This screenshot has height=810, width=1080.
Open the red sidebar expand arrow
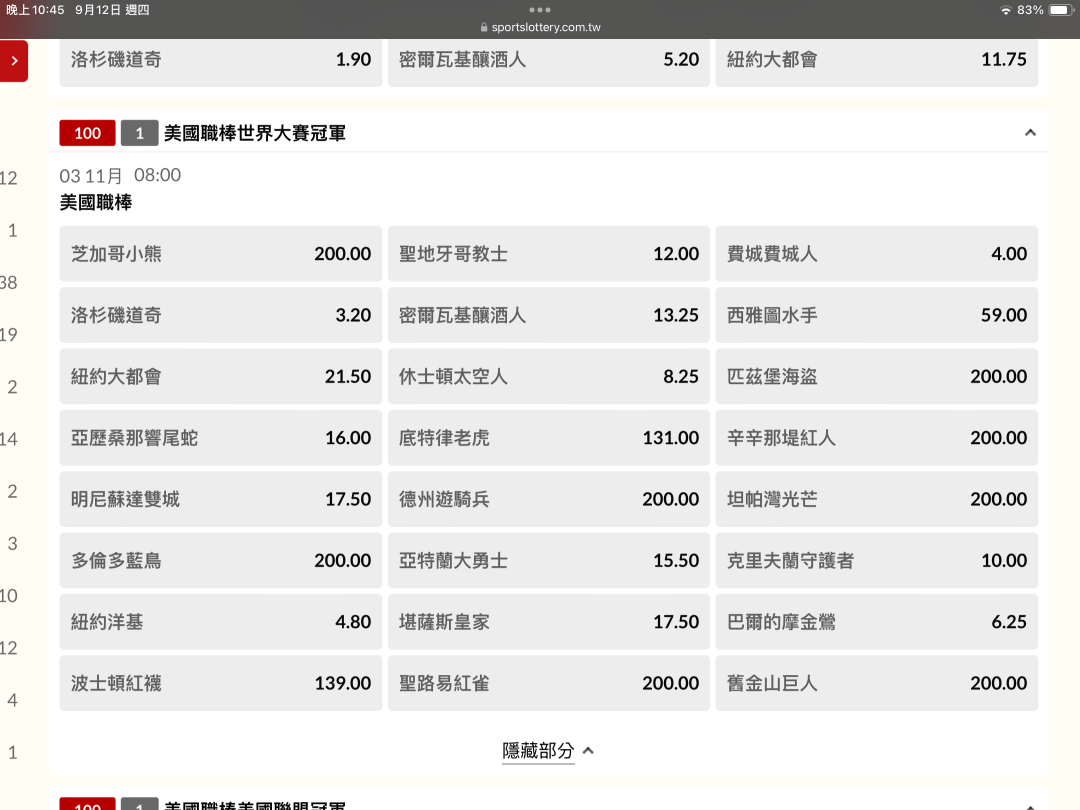[14, 61]
